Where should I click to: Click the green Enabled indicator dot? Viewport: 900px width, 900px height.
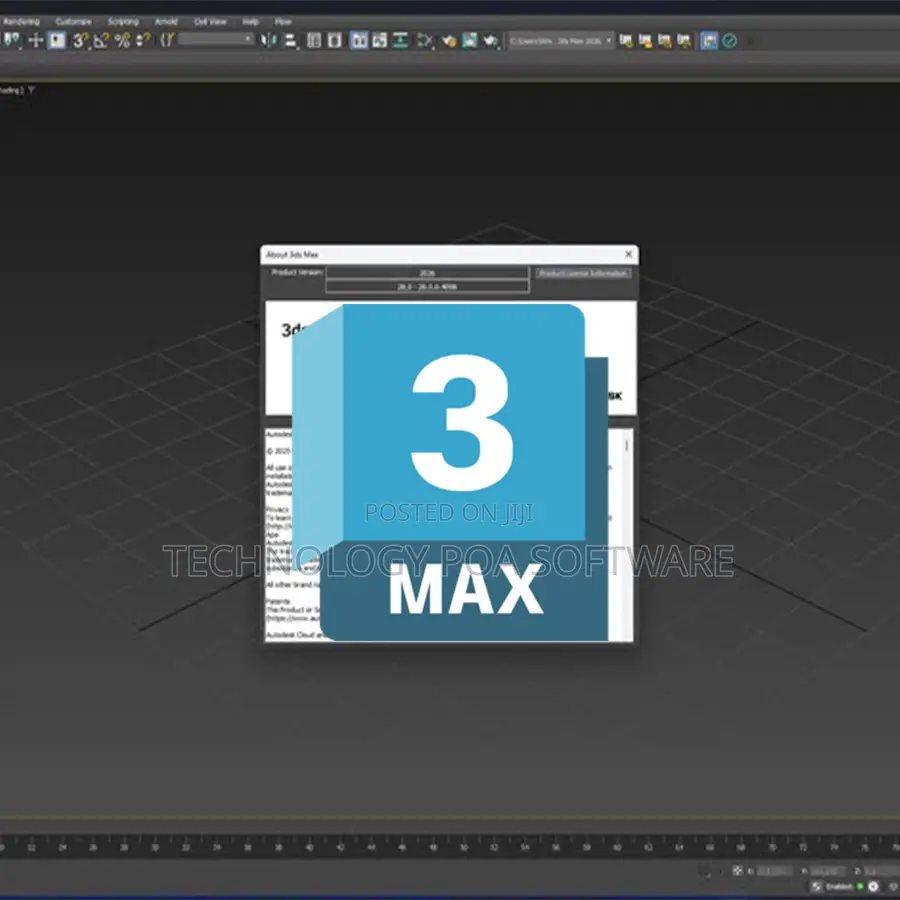click(860, 887)
